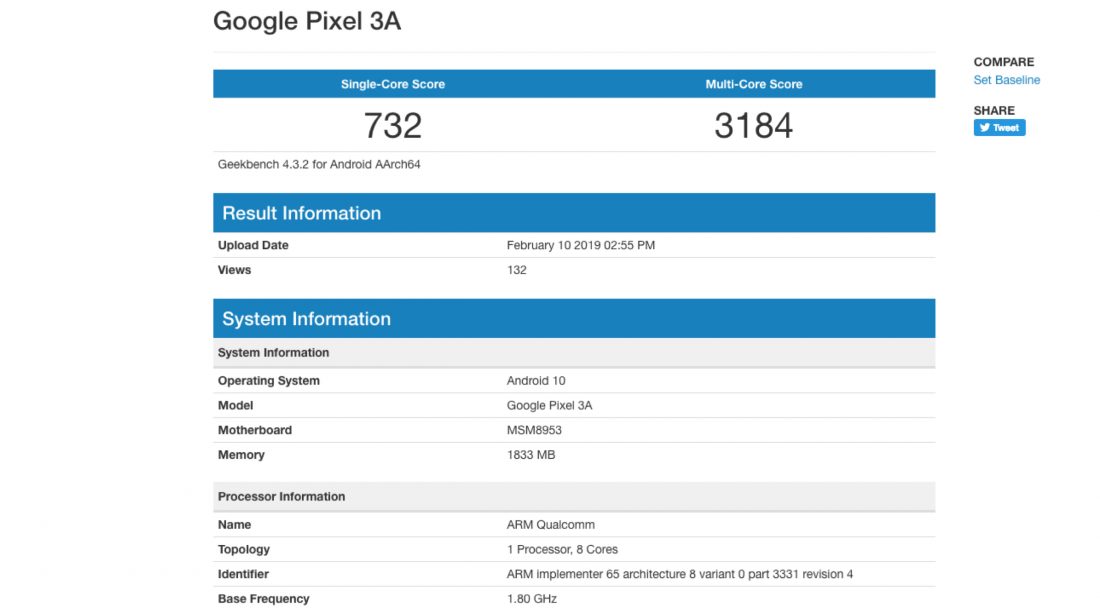This screenshot has width=1100, height=616.
Task: Click the Processor Information subheader
Action: 281,497
